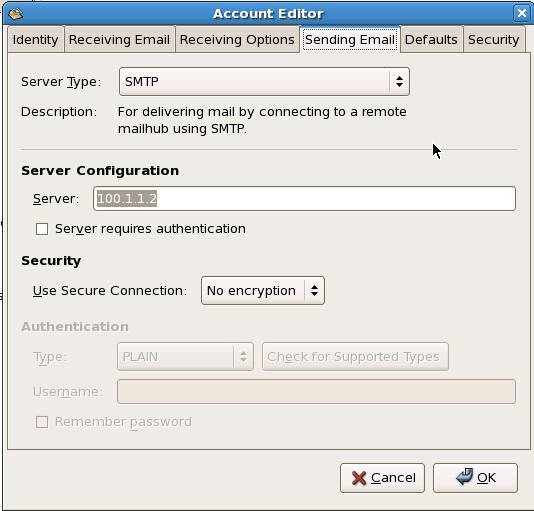The height and width of the screenshot is (511, 534).
Task: Click the Server Configuration heading
Action: tap(100, 170)
